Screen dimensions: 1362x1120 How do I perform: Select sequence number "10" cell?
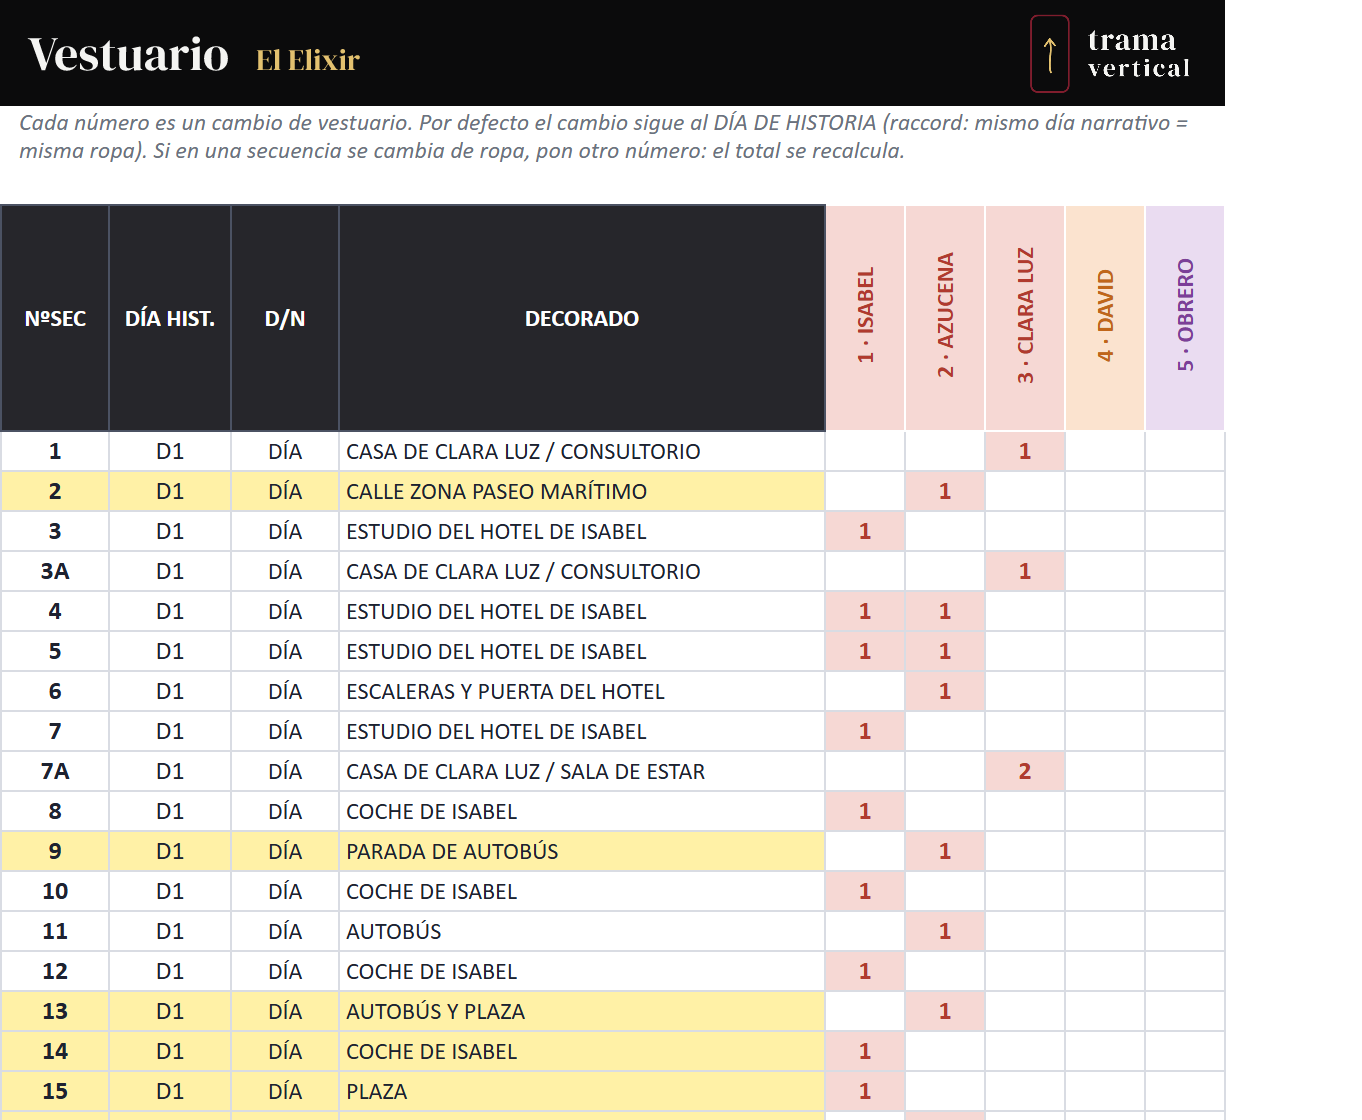pyautogui.click(x=55, y=891)
